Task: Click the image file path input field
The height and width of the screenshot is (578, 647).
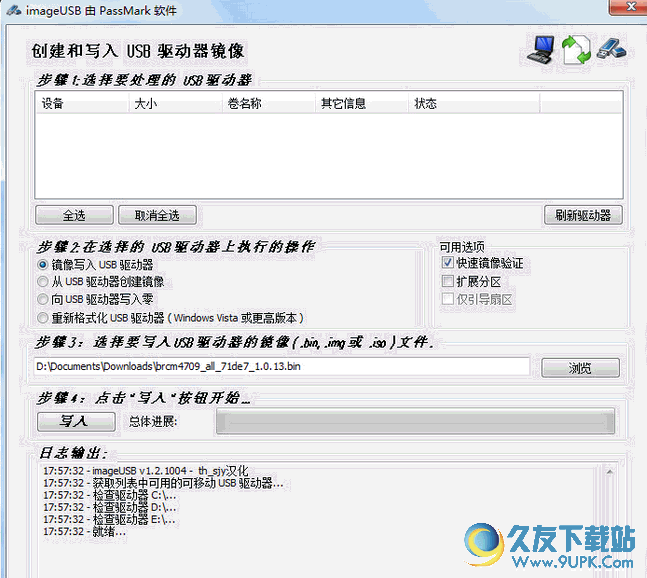Action: (282, 366)
